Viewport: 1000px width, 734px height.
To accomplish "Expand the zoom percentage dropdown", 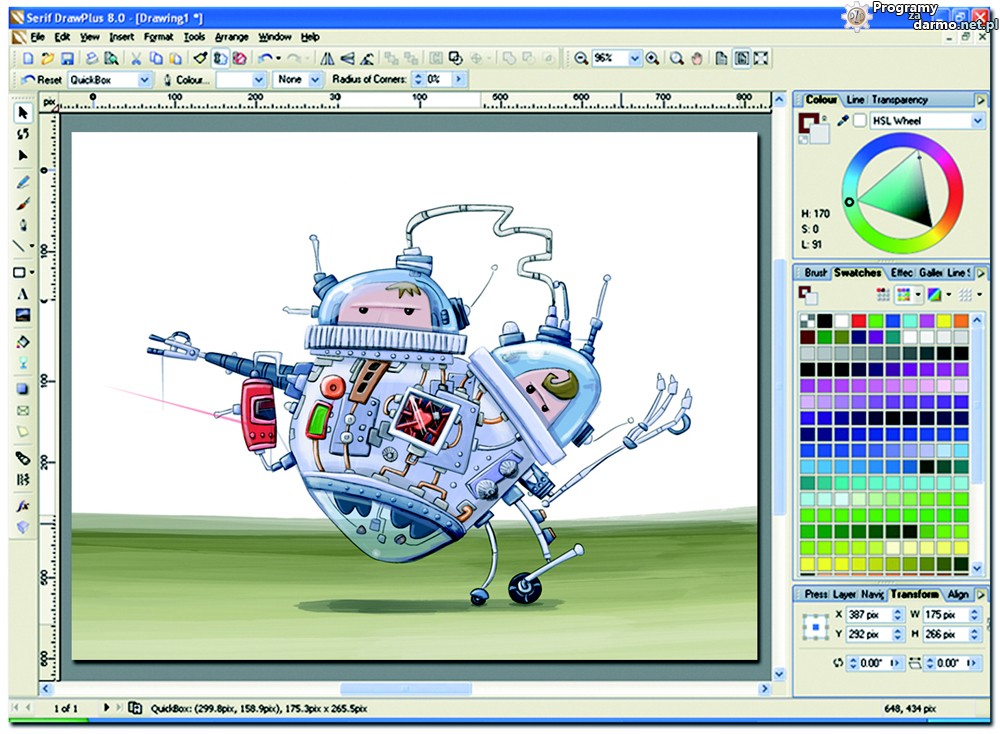I will tap(633, 59).
